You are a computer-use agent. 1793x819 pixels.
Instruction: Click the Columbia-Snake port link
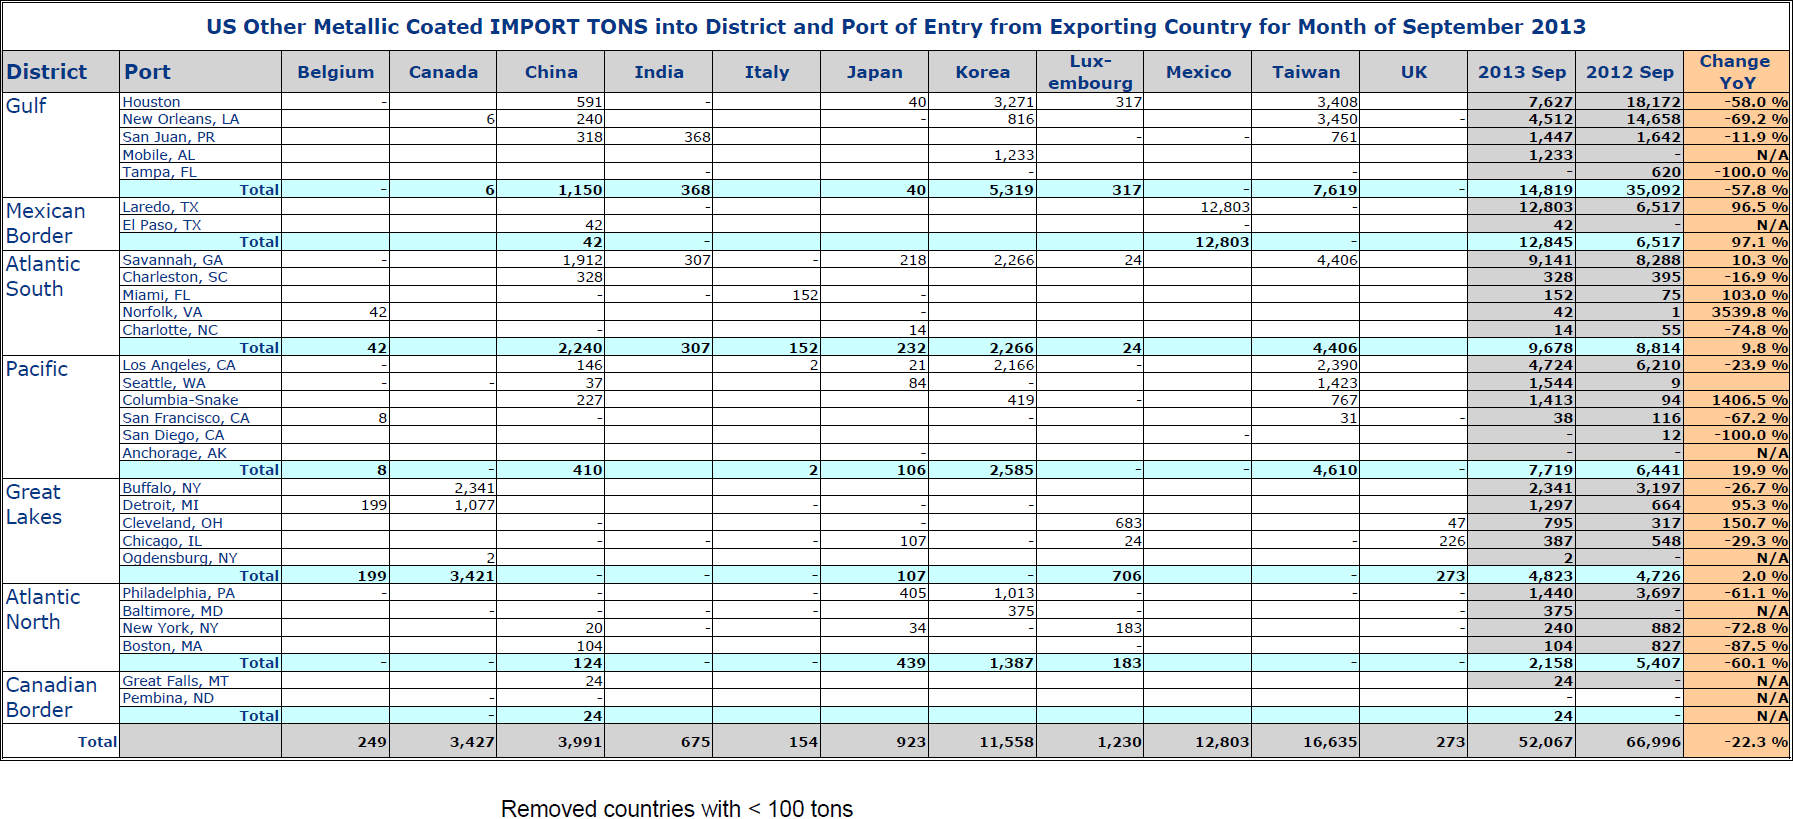(180, 400)
